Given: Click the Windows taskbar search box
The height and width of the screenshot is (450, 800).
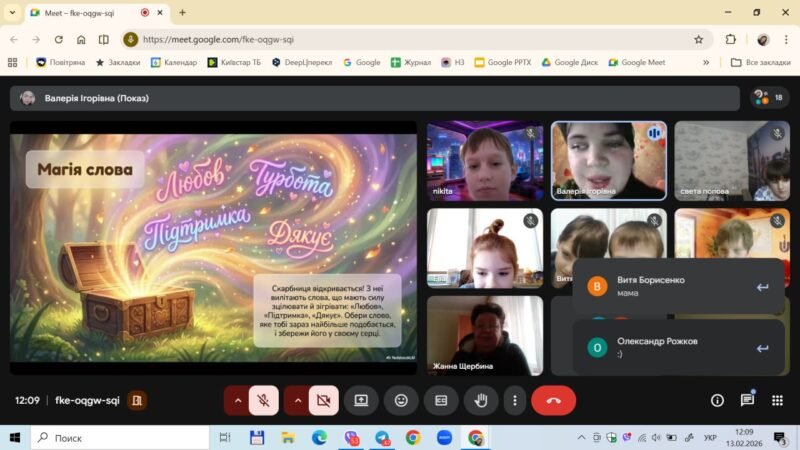Looking at the screenshot, I should tap(120, 437).
